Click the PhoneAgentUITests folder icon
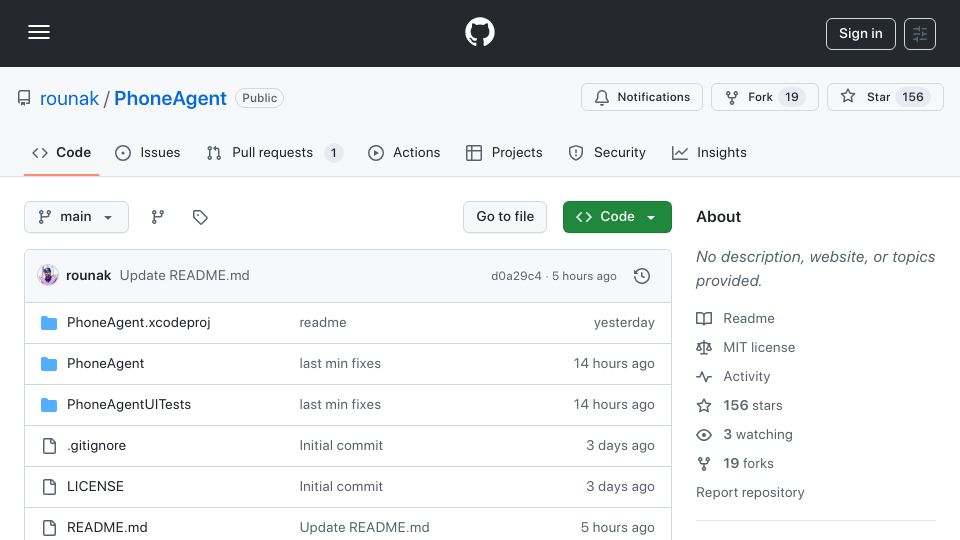 pos(49,405)
